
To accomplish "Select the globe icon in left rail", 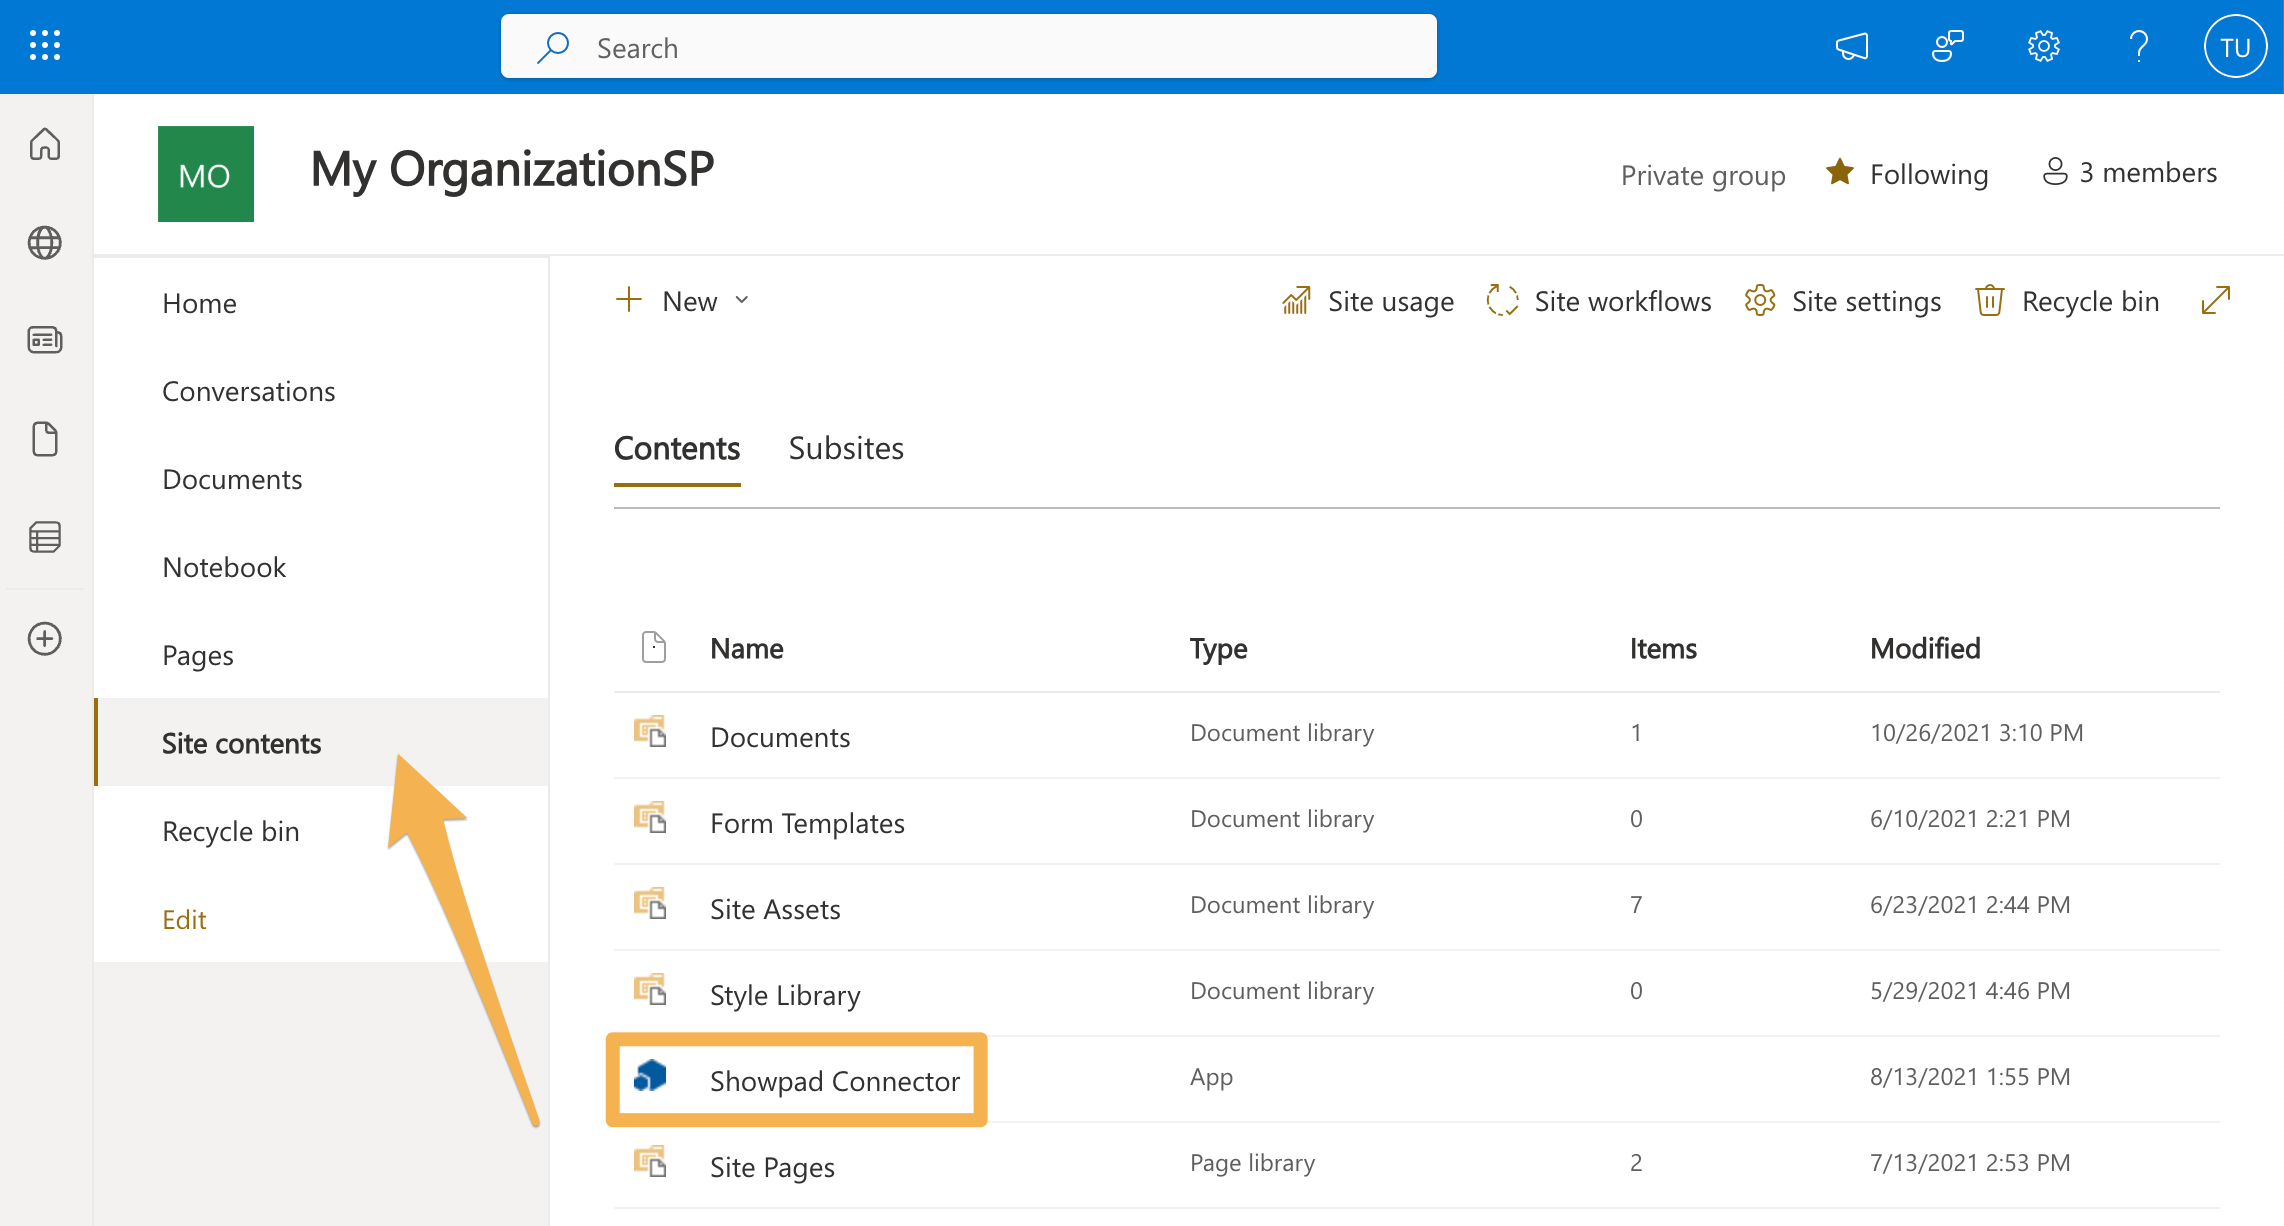I will pos(44,242).
